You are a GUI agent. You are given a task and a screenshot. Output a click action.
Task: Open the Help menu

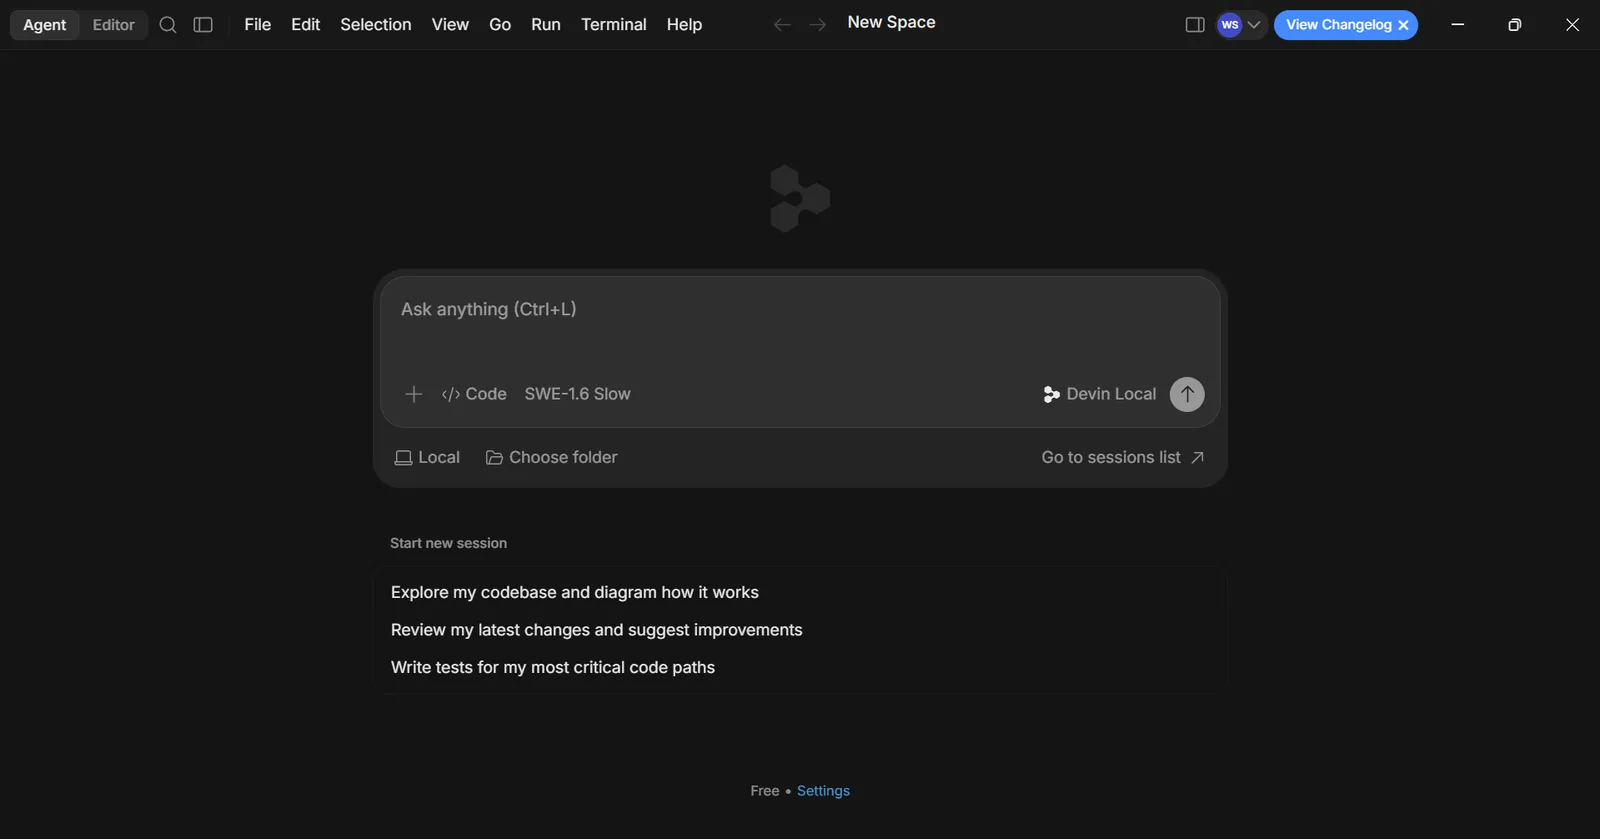point(684,25)
